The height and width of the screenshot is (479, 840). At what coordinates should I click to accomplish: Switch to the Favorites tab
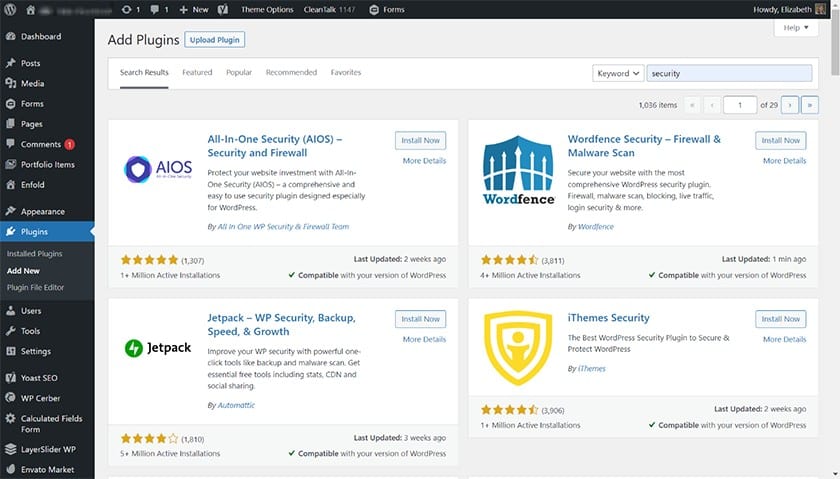tap(346, 72)
